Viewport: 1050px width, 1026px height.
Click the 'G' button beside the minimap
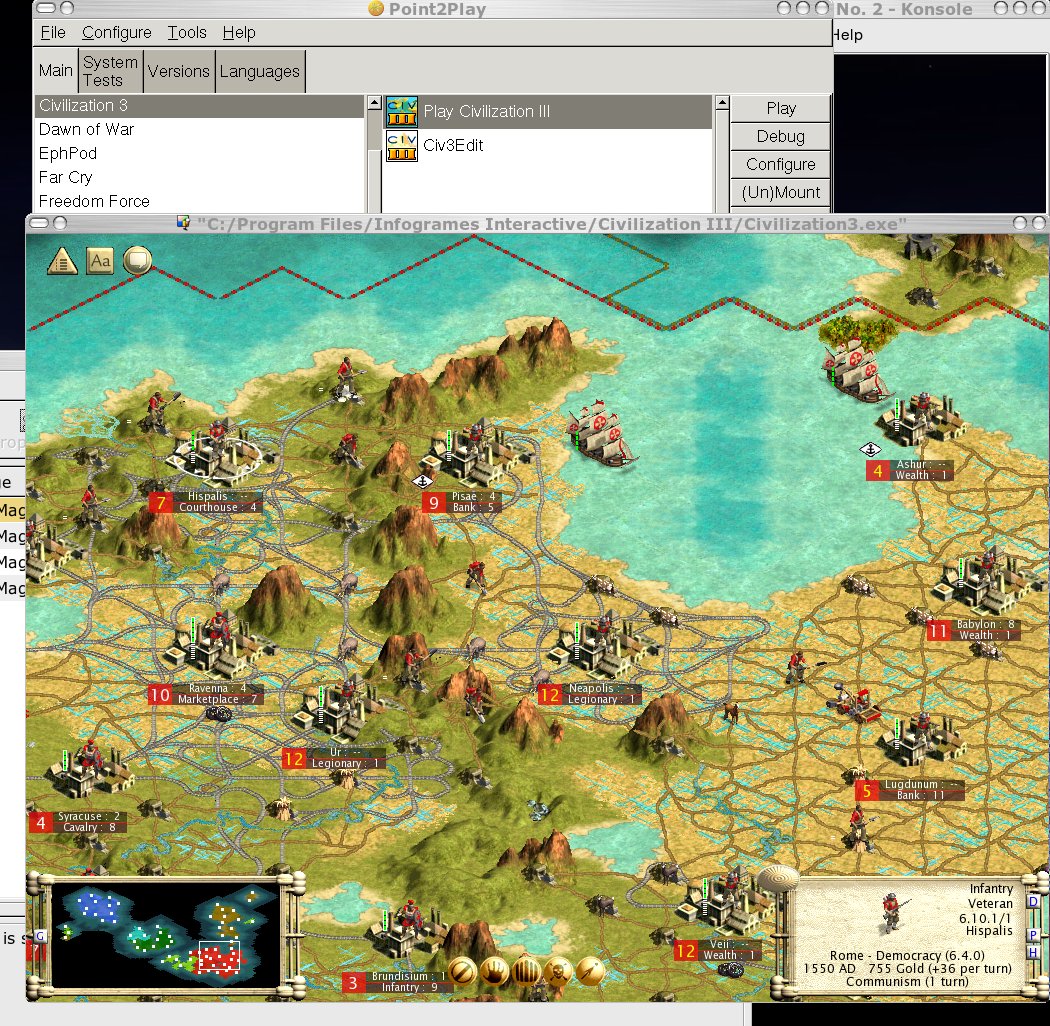(x=40, y=936)
